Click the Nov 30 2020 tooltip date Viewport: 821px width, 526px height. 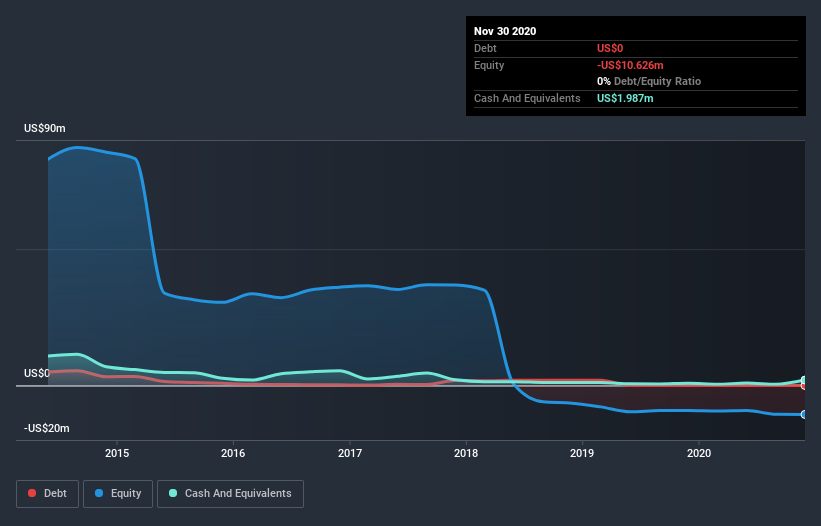(x=505, y=31)
